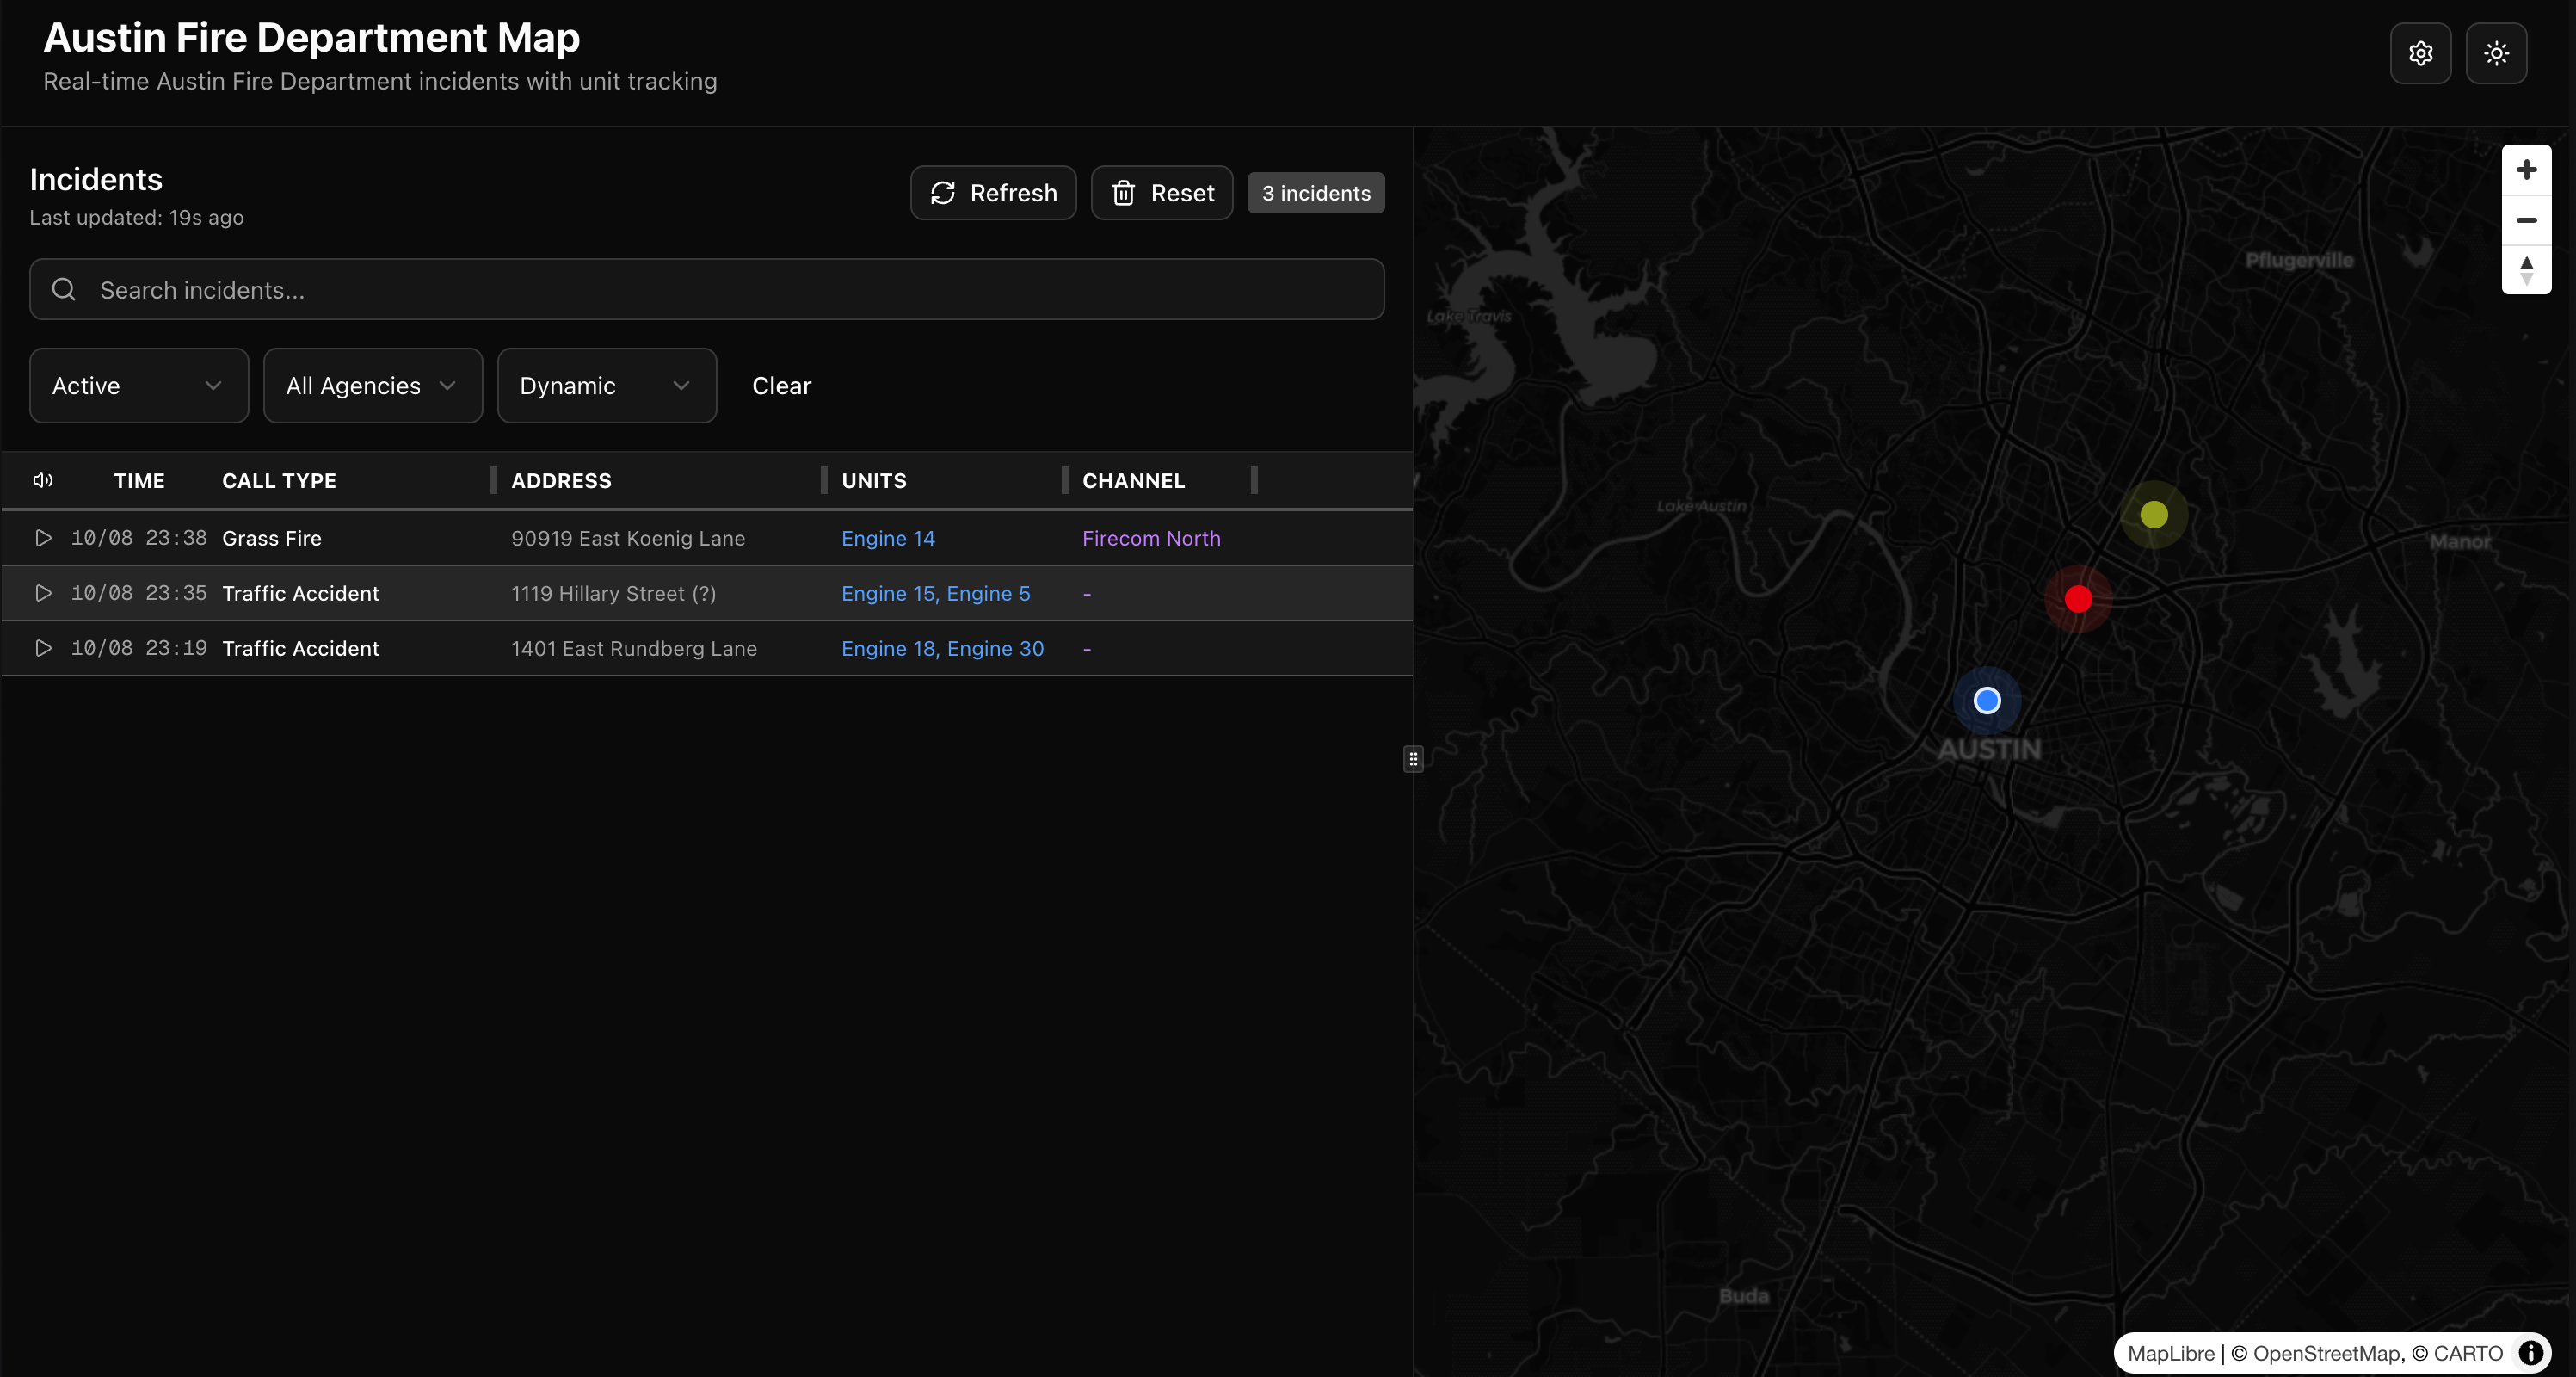This screenshot has width=2576, height=1377.
Task: Zoom out on the map
Action: [x=2526, y=220]
